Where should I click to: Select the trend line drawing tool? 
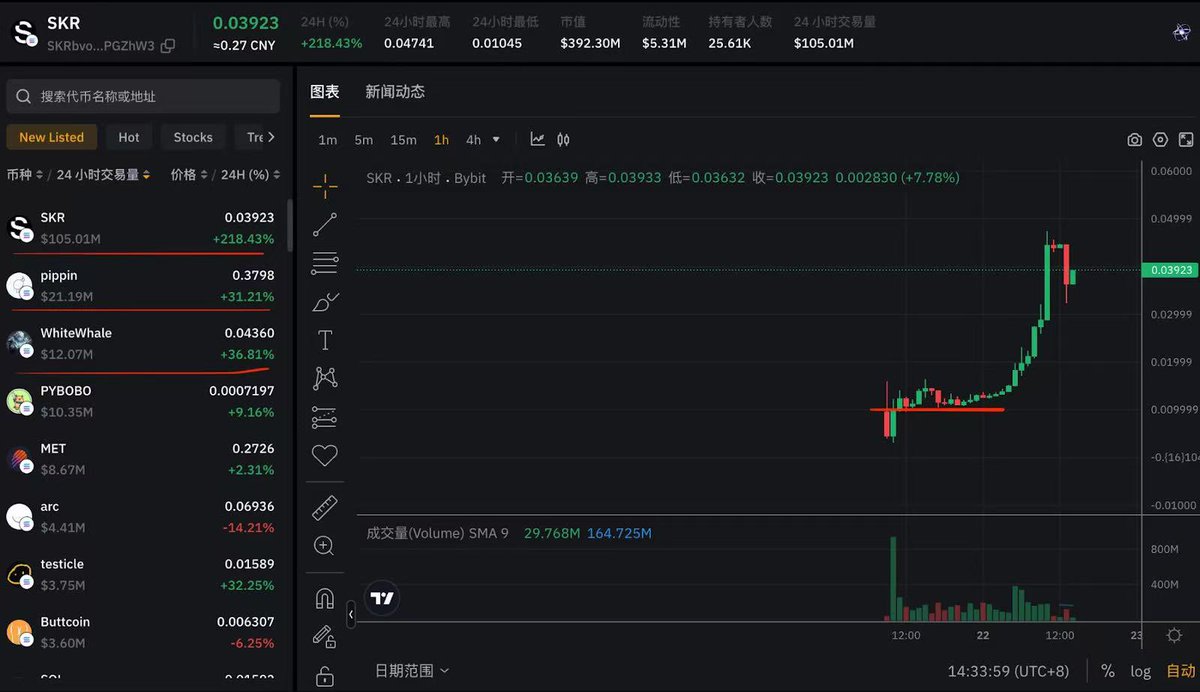click(325, 225)
